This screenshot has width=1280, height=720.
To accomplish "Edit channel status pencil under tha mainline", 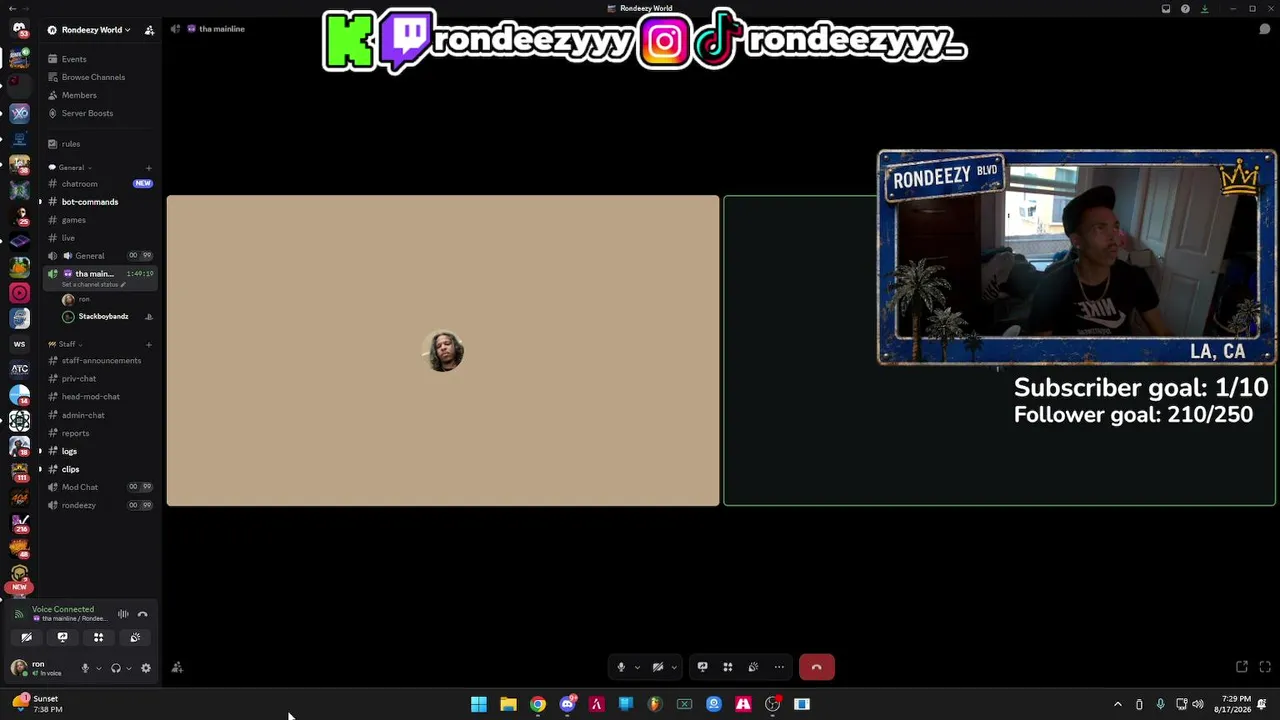I will coord(123,285).
